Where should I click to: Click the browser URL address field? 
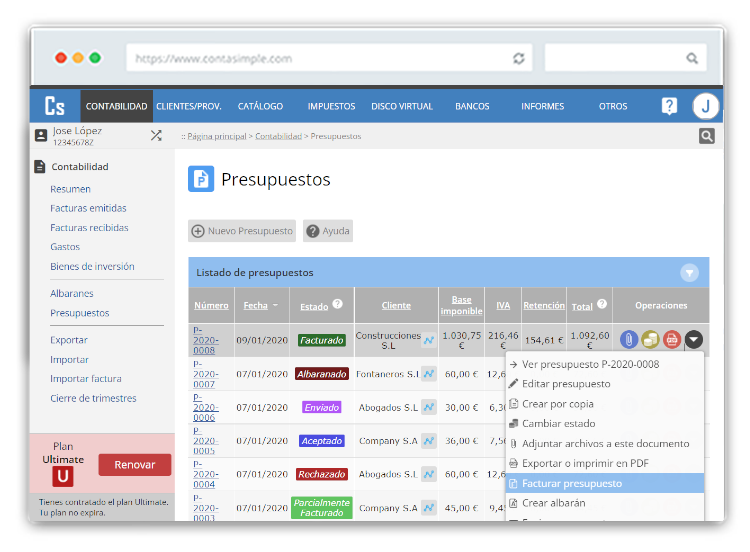click(x=320, y=58)
